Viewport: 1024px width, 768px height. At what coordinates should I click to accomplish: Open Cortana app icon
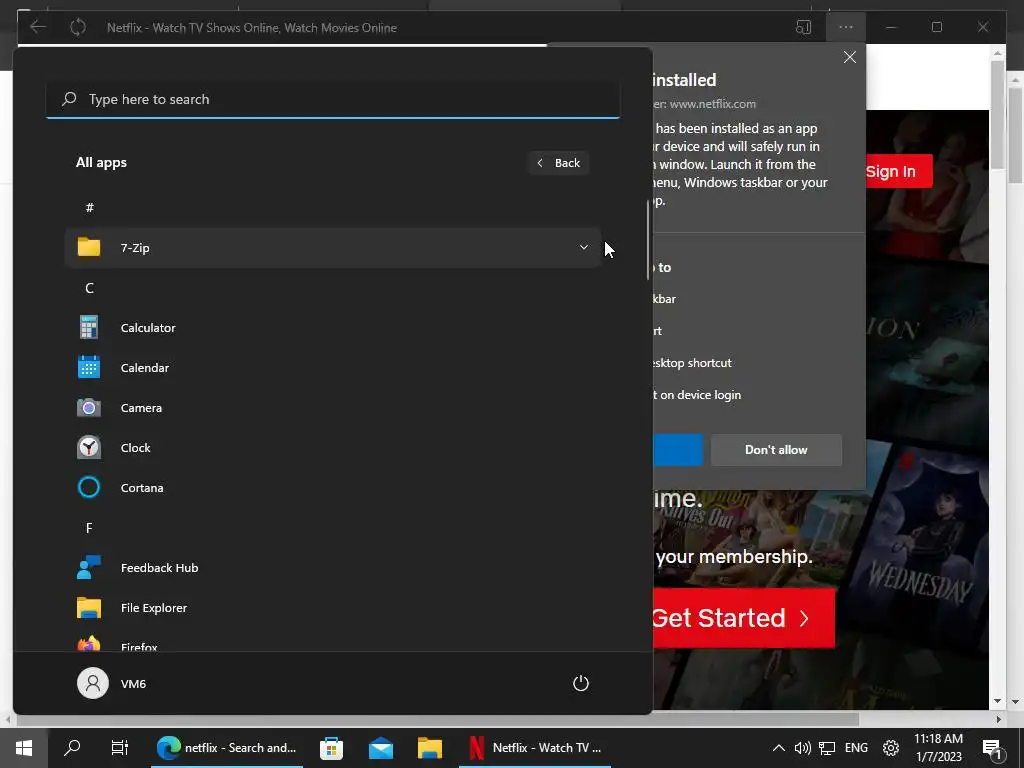point(89,487)
